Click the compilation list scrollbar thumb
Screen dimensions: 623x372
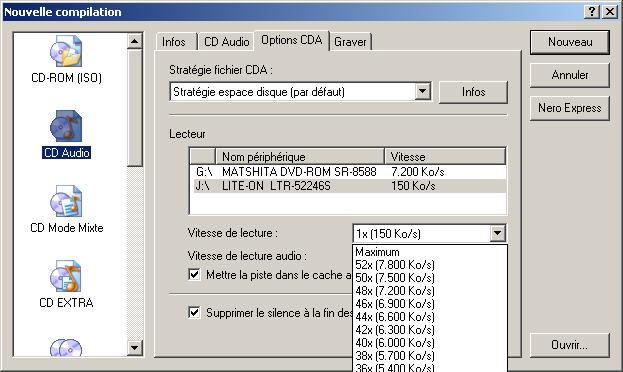pos(135,107)
